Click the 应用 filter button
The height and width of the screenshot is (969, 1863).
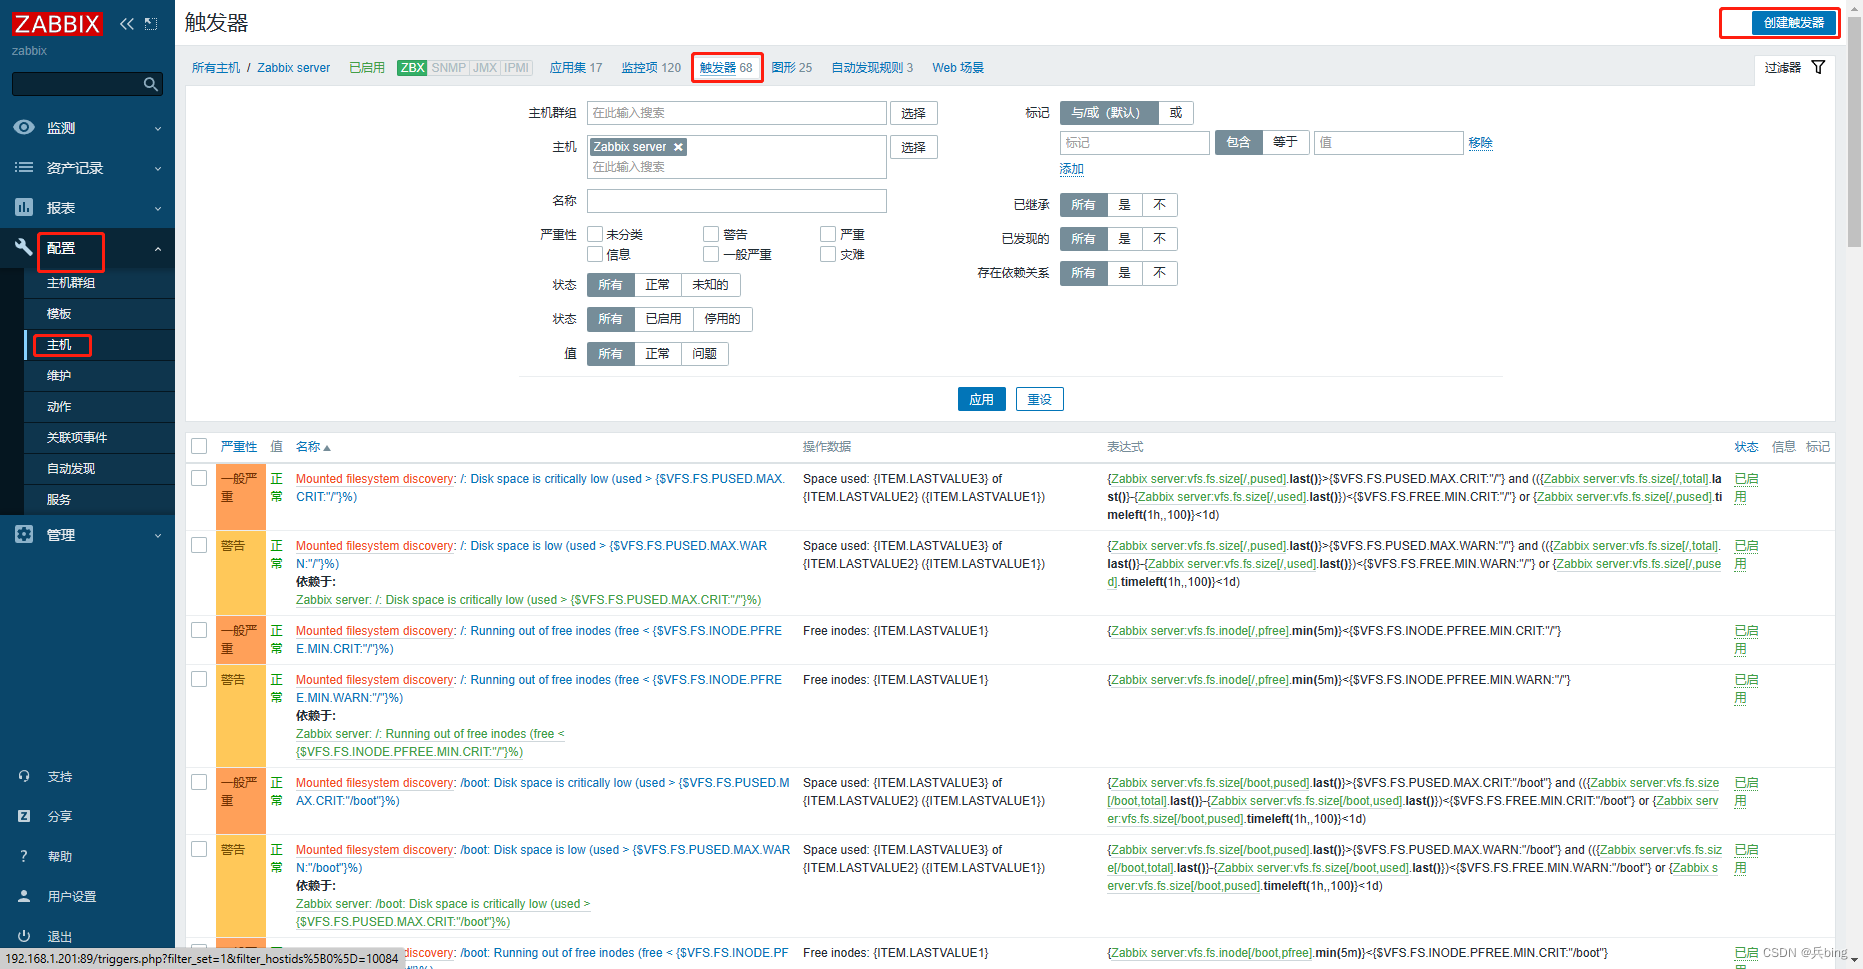coord(981,399)
